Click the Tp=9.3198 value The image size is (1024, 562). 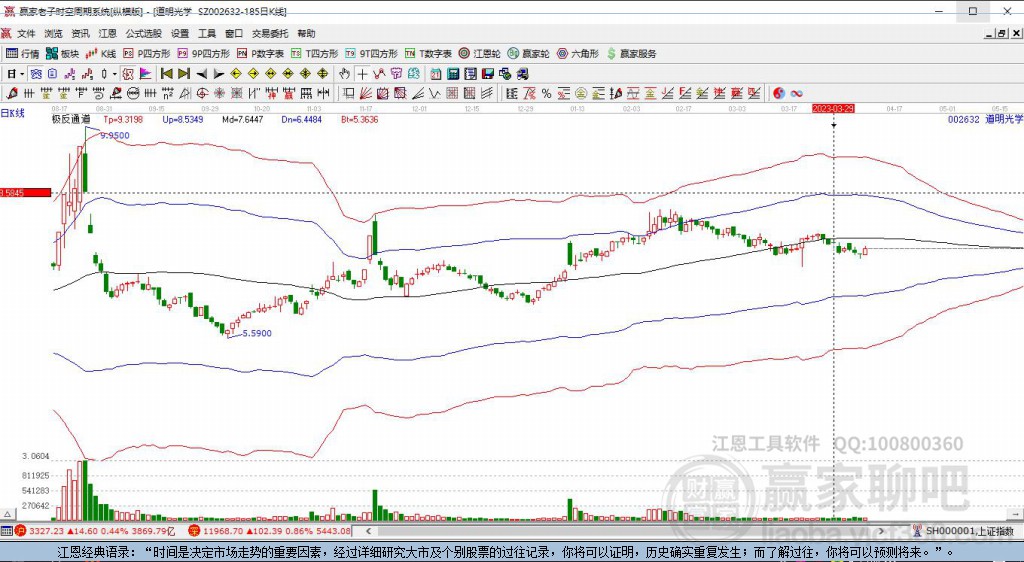click(122, 119)
